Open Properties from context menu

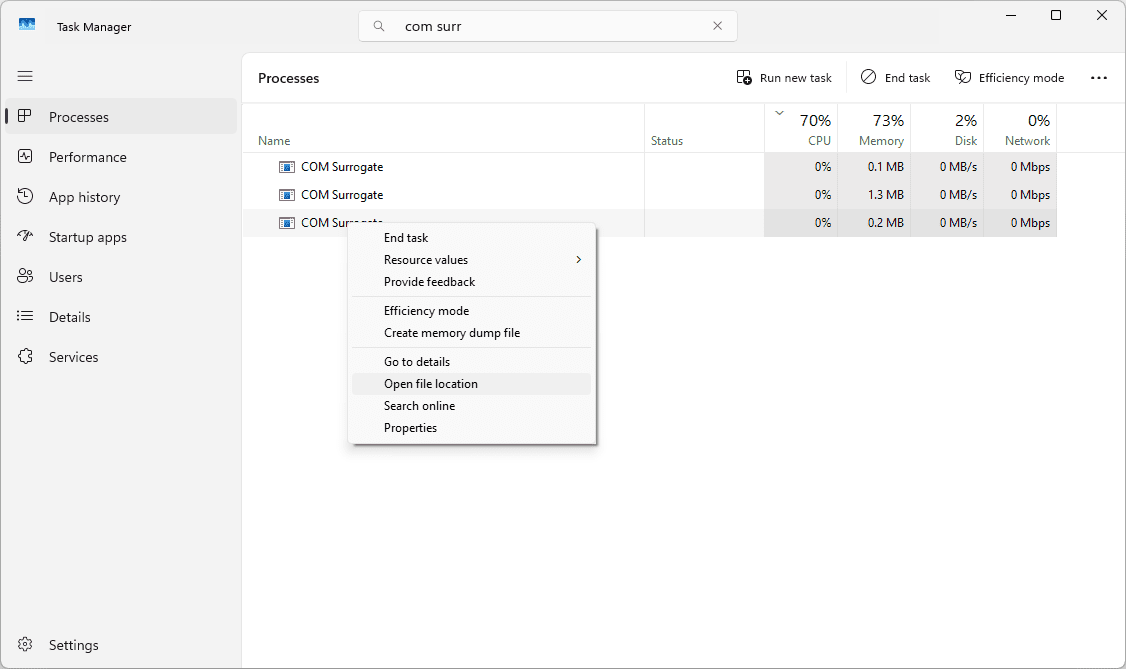pos(471,428)
